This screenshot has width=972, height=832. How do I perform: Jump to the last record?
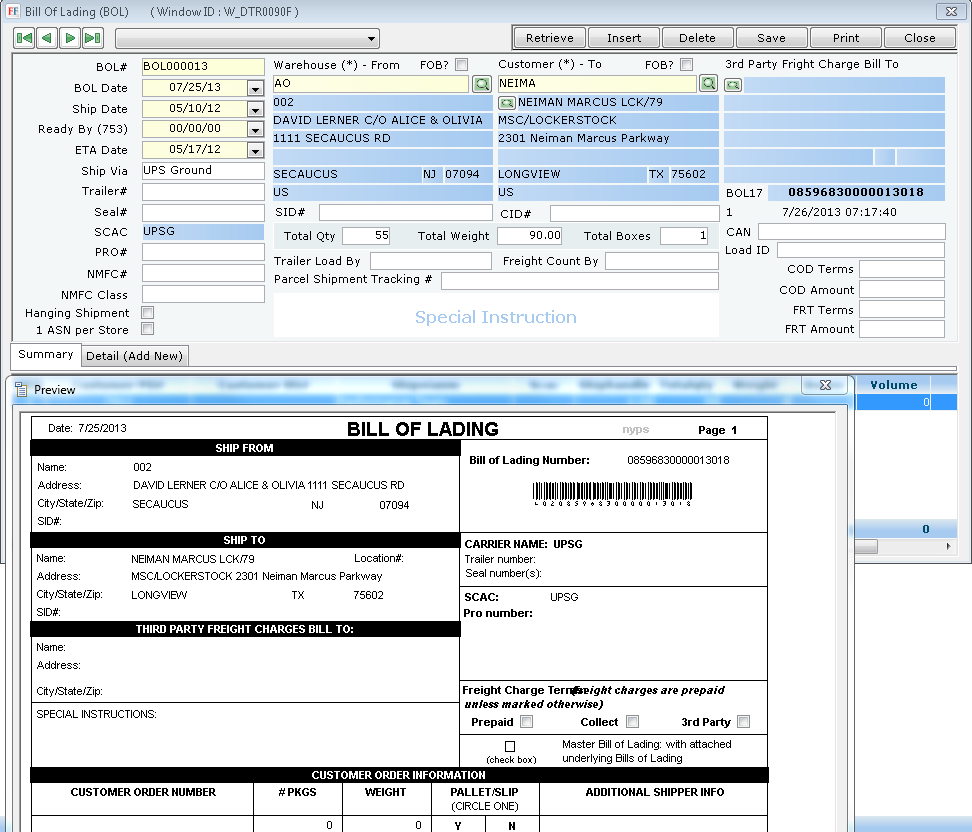pyautogui.click(x=91, y=38)
